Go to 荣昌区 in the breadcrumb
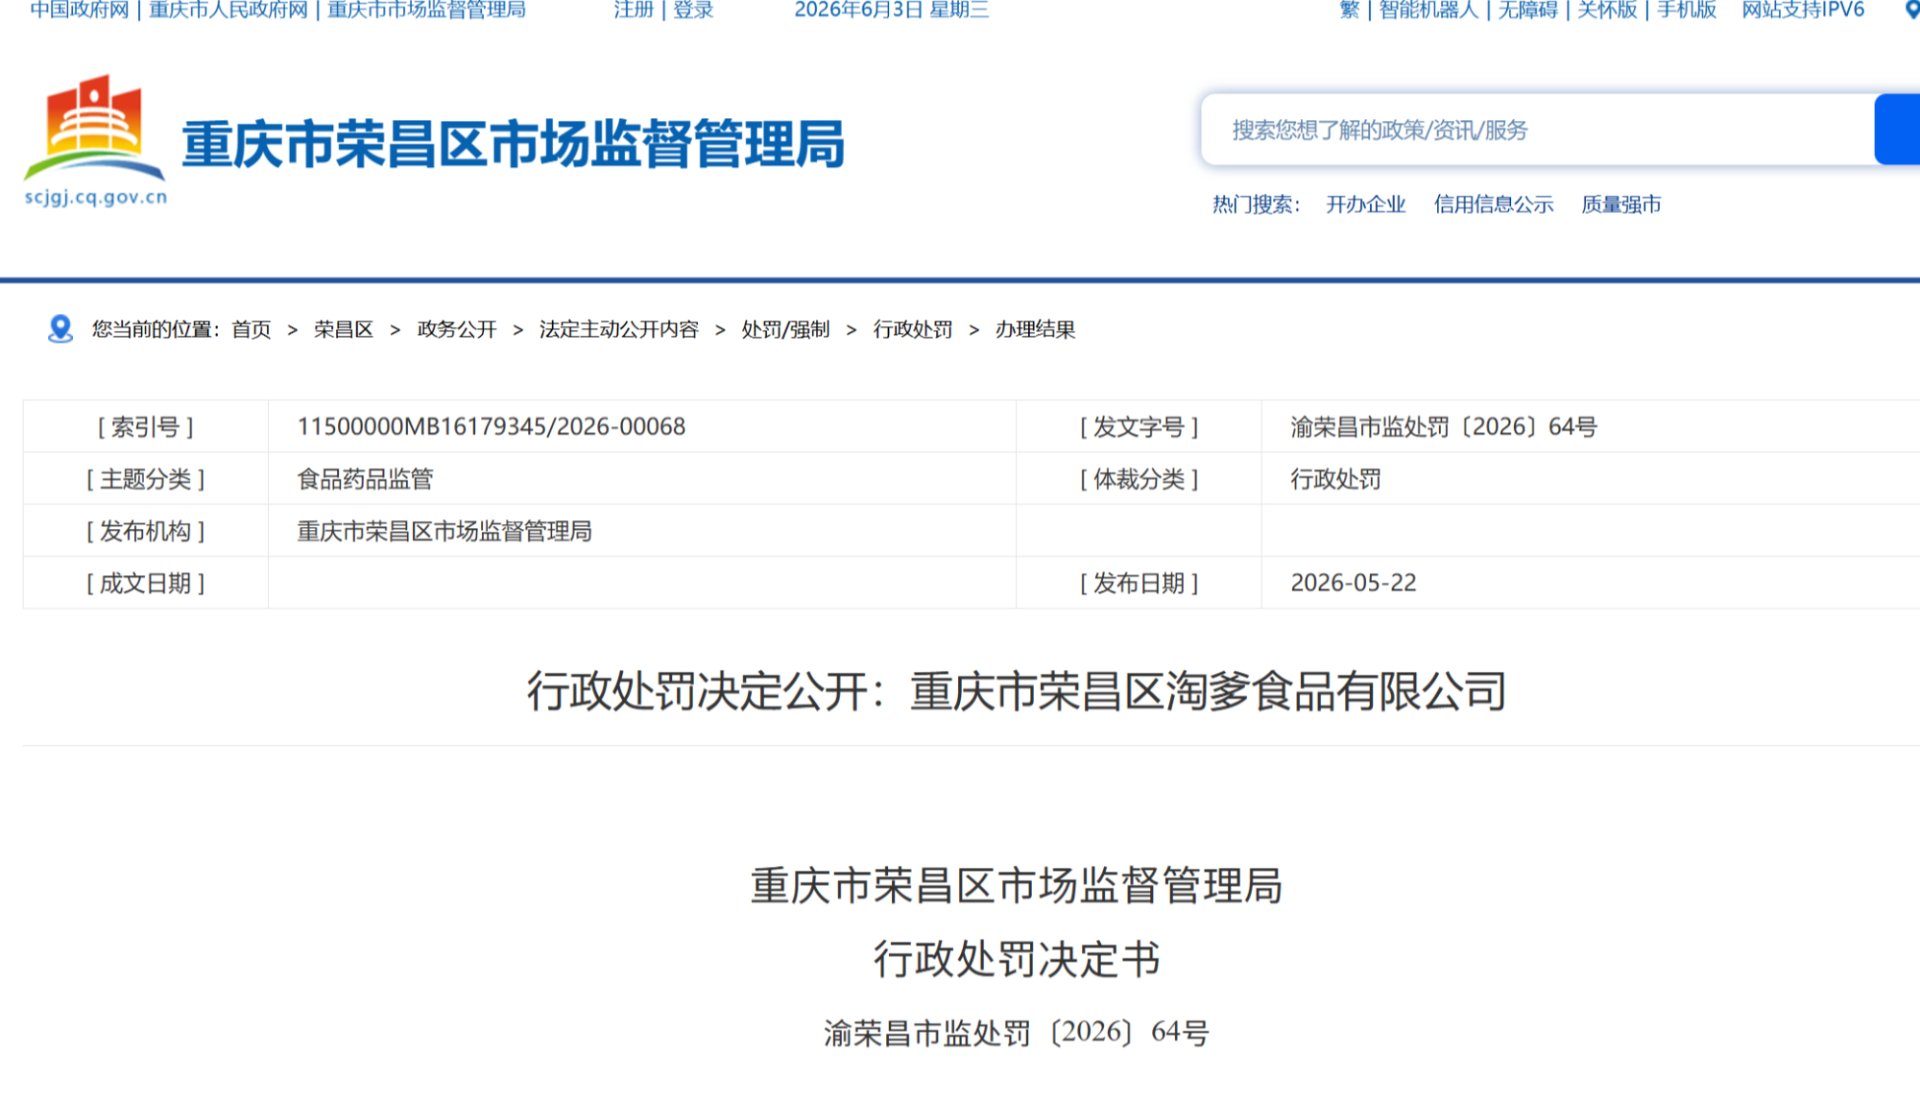The height and width of the screenshot is (1115, 1920). (x=343, y=330)
